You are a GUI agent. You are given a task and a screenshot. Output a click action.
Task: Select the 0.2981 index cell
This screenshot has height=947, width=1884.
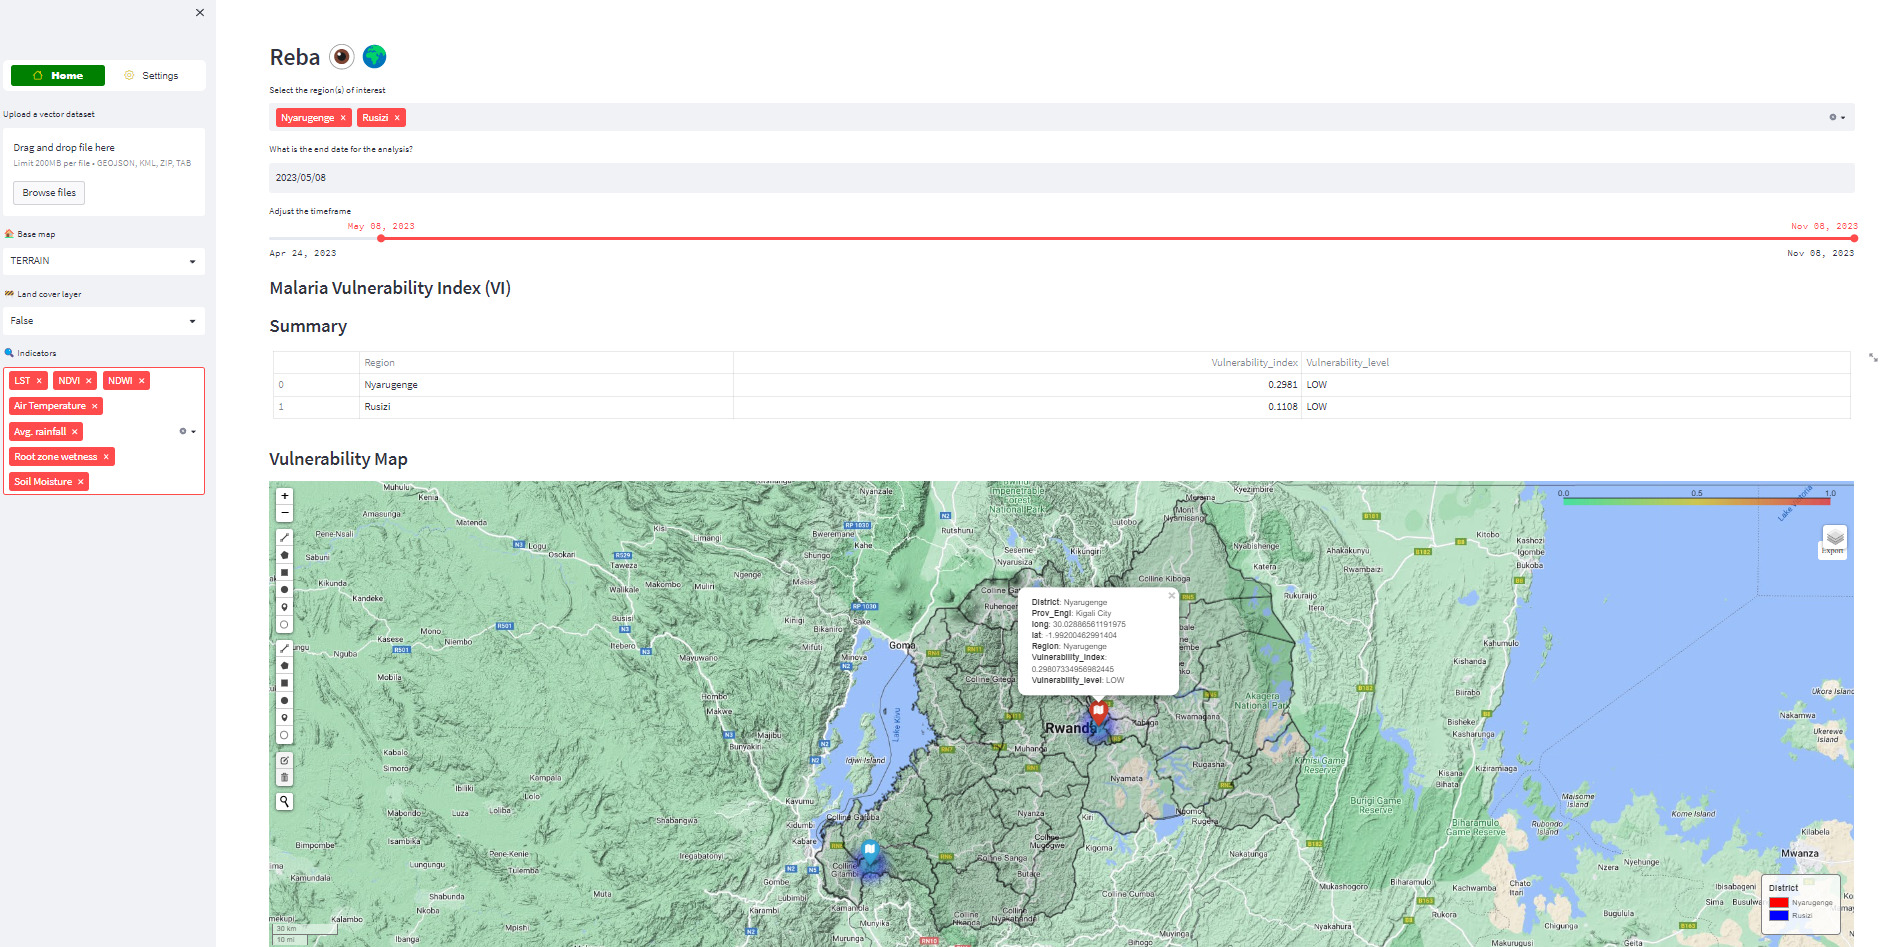click(x=1017, y=385)
